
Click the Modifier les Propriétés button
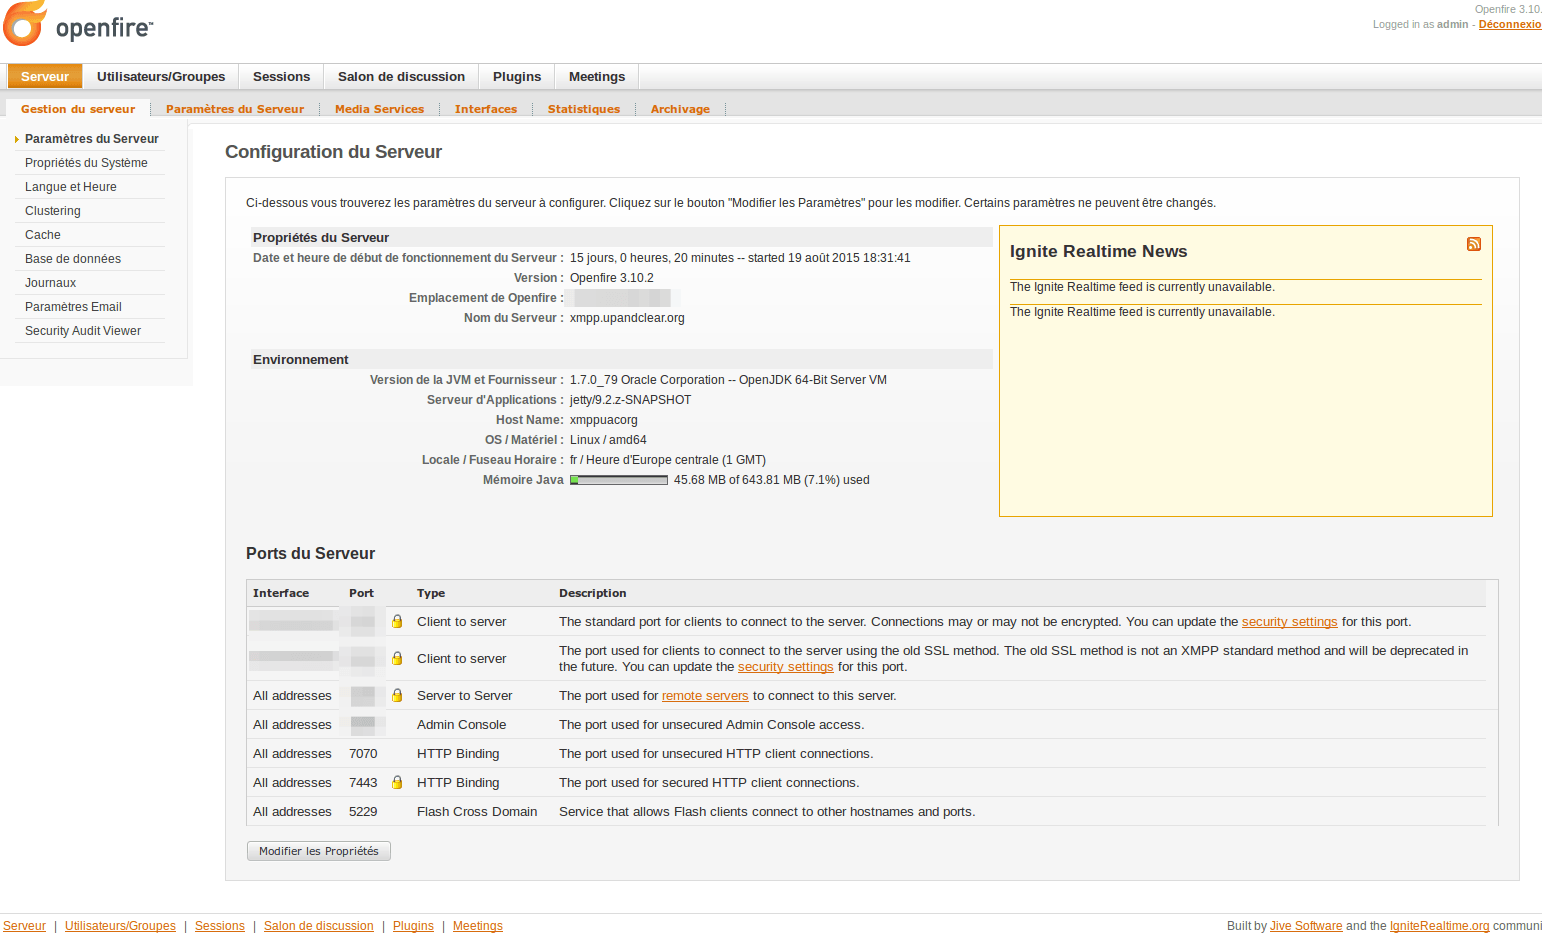click(319, 851)
